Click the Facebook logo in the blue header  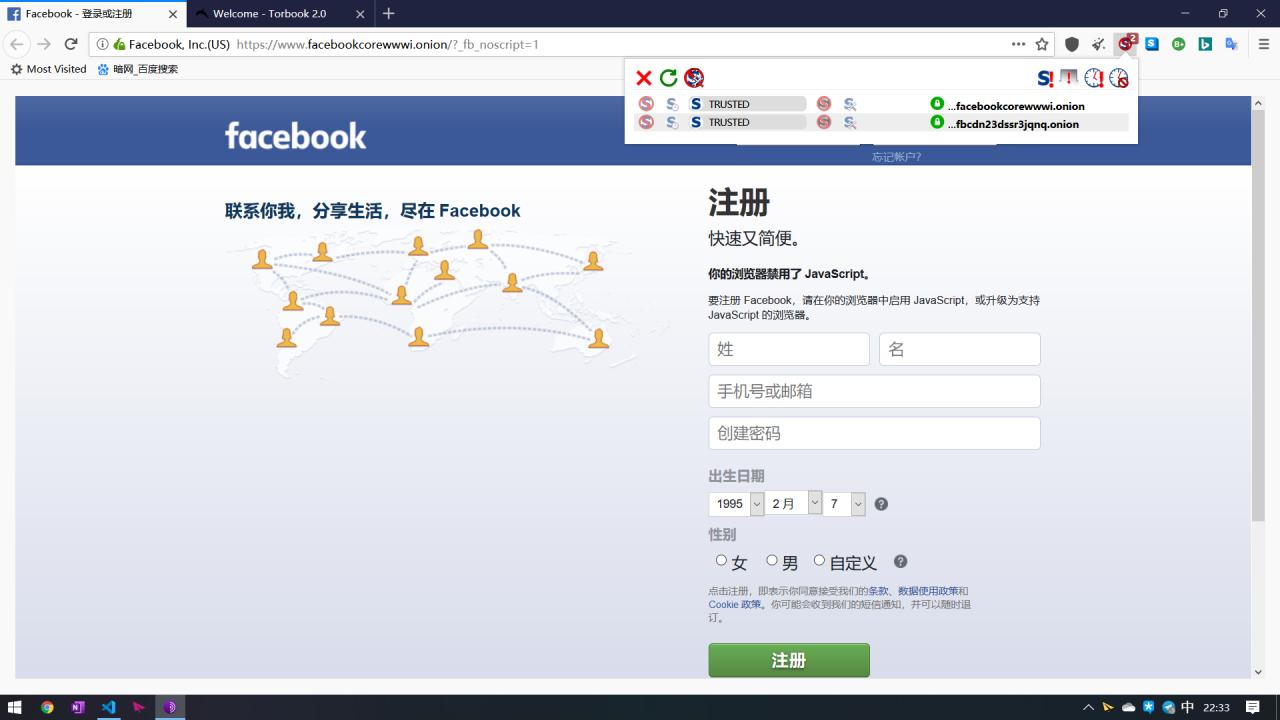pos(295,136)
